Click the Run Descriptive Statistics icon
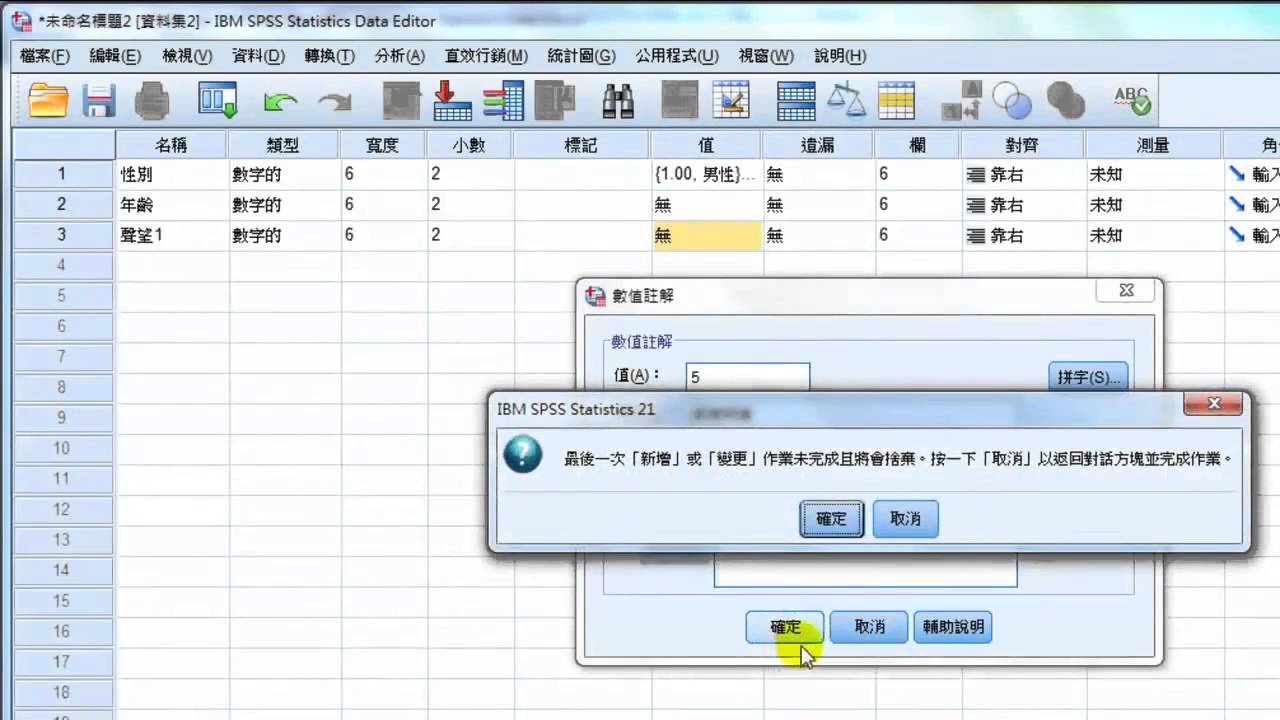Viewport: 1280px width, 720px height. point(555,101)
